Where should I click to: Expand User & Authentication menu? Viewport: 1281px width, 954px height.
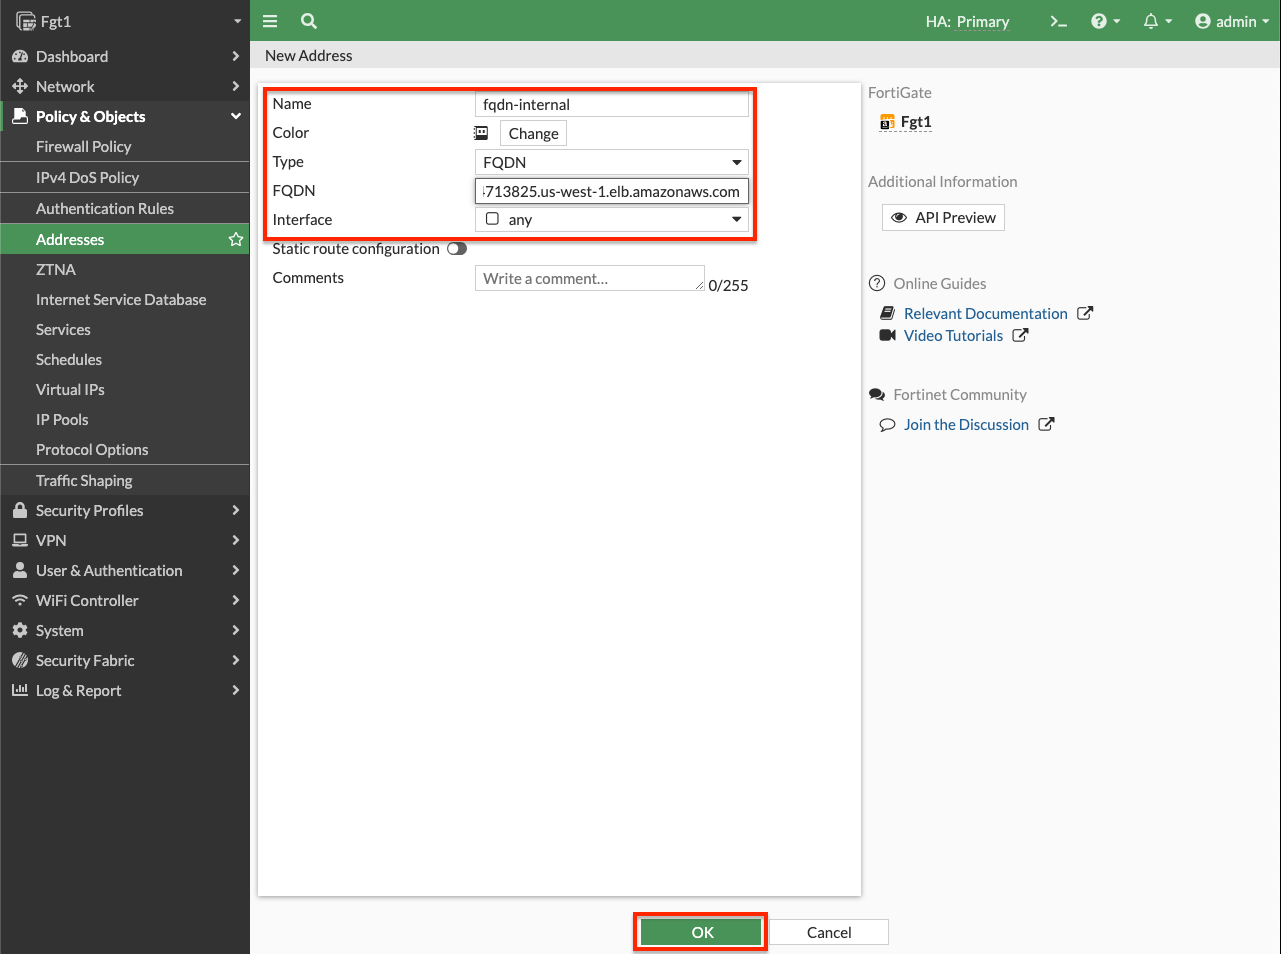tap(125, 570)
